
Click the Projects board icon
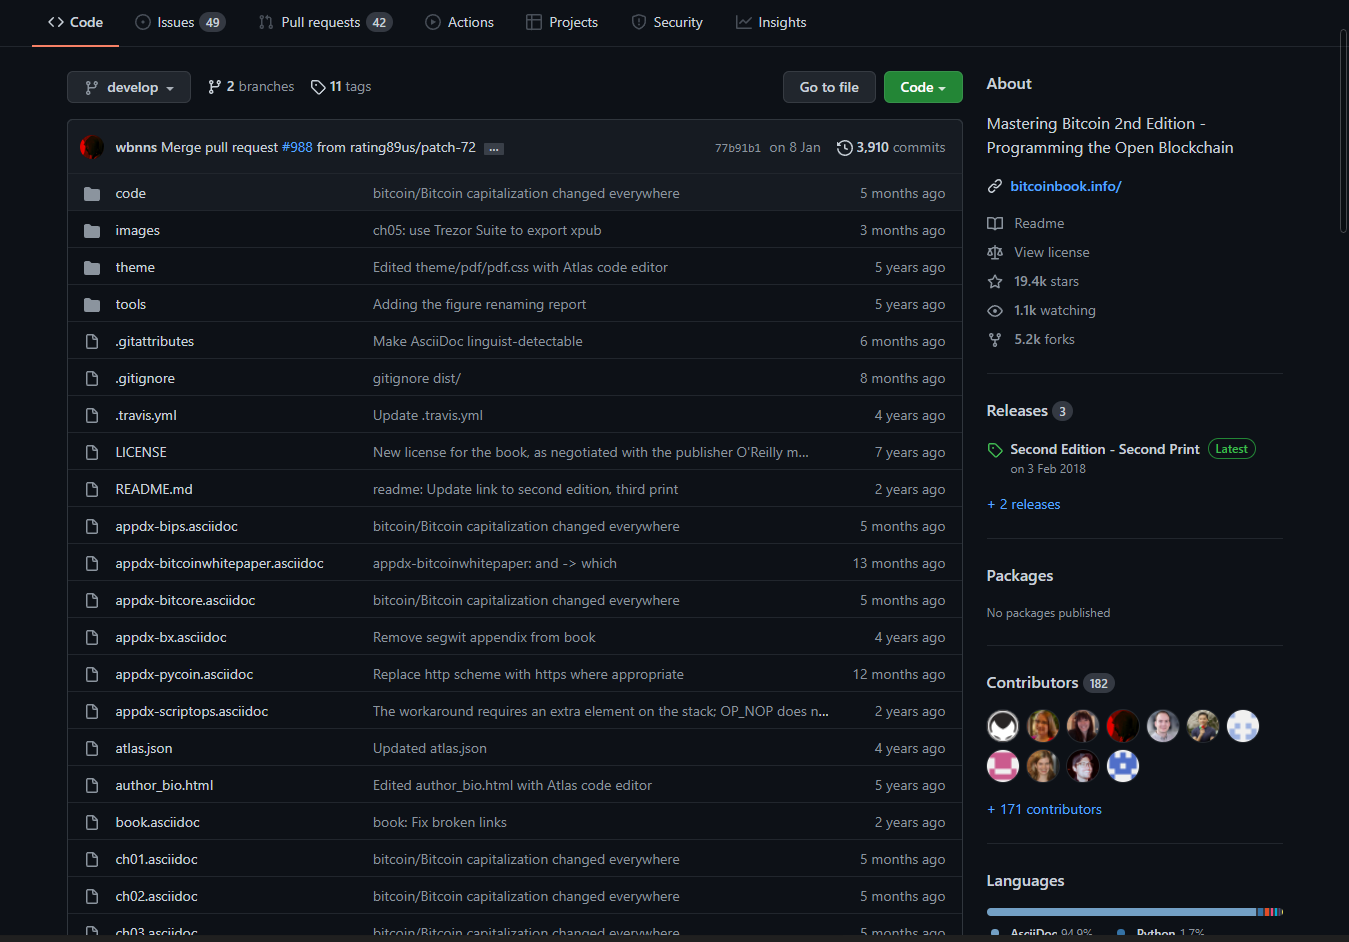click(534, 22)
